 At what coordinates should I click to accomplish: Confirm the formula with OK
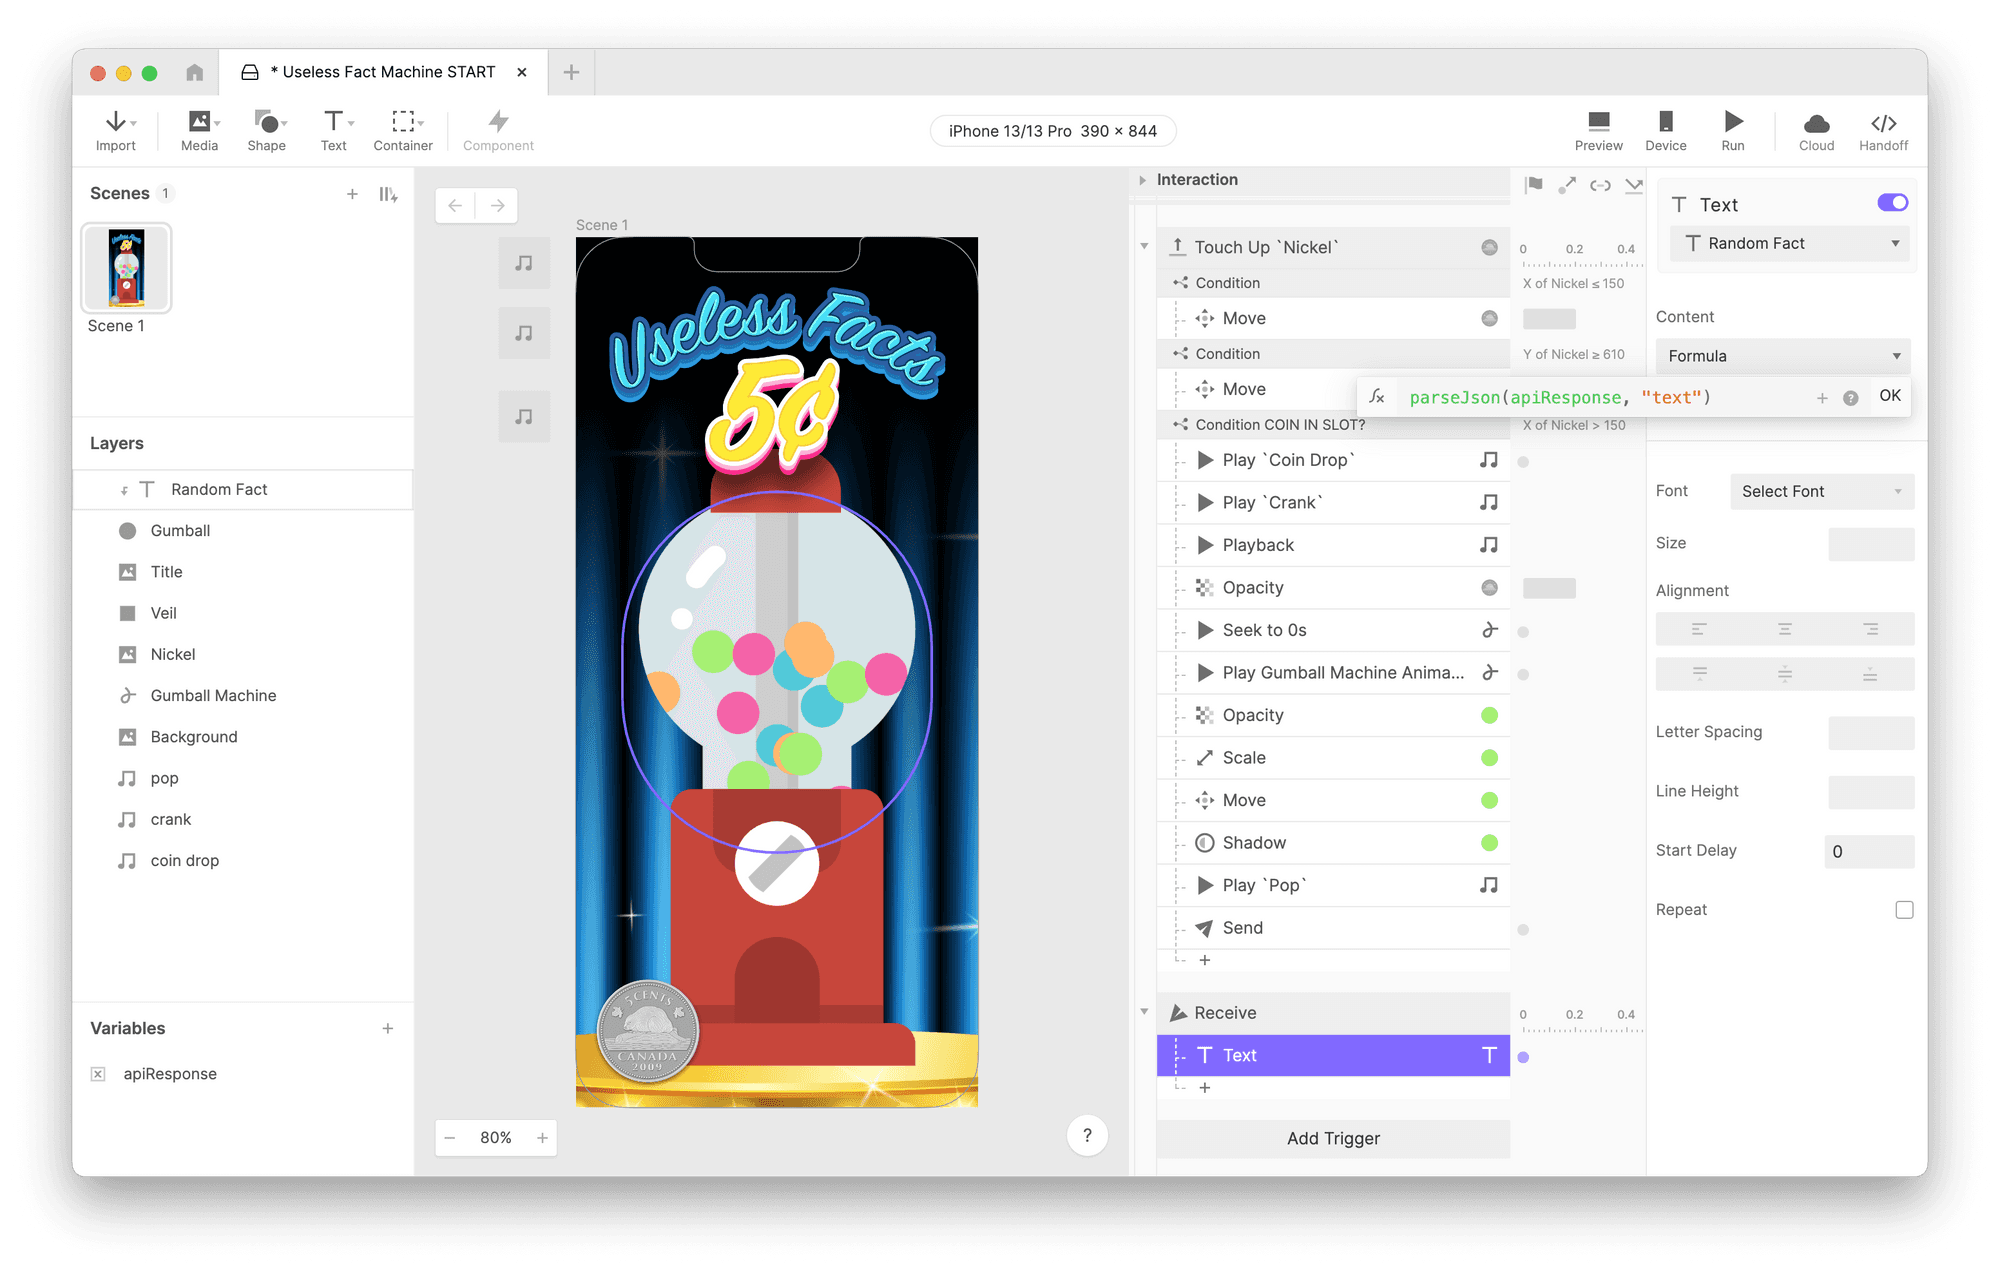[x=1889, y=396]
